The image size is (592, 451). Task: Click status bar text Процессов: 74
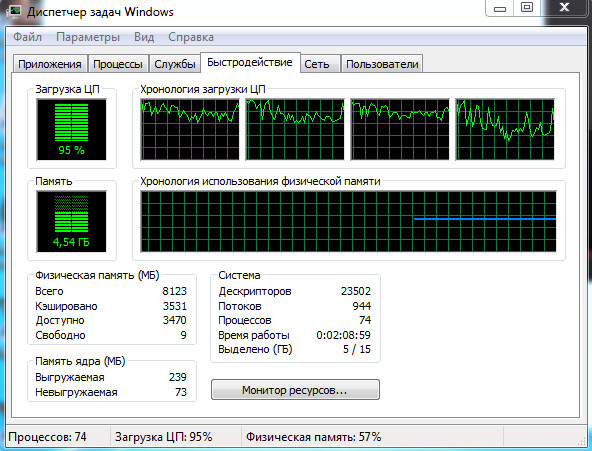[x=48, y=437]
